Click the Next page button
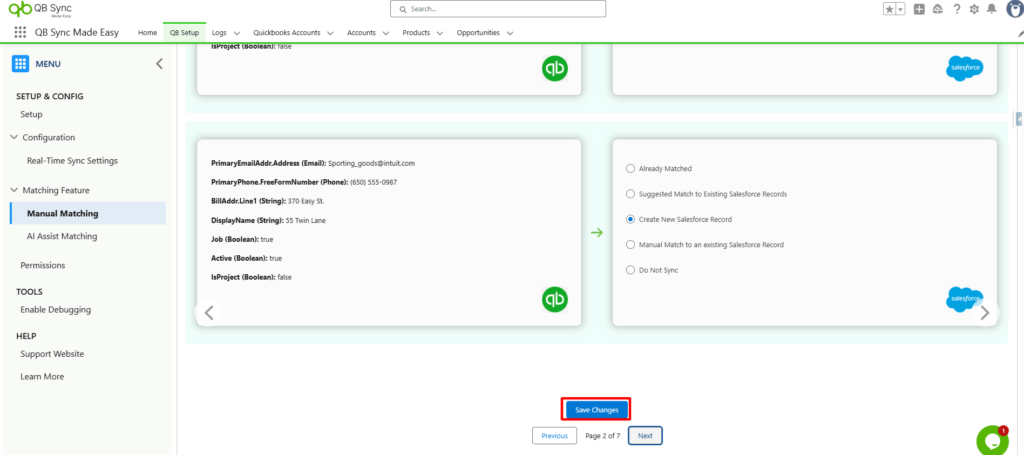Screen dimensions: 1024x455 pos(645,436)
